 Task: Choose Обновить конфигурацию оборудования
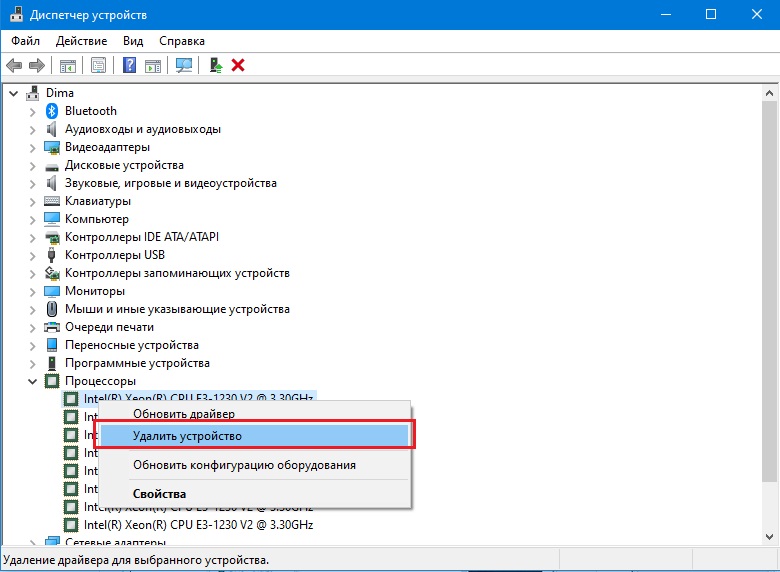pyautogui.click(x=255, y=465)
